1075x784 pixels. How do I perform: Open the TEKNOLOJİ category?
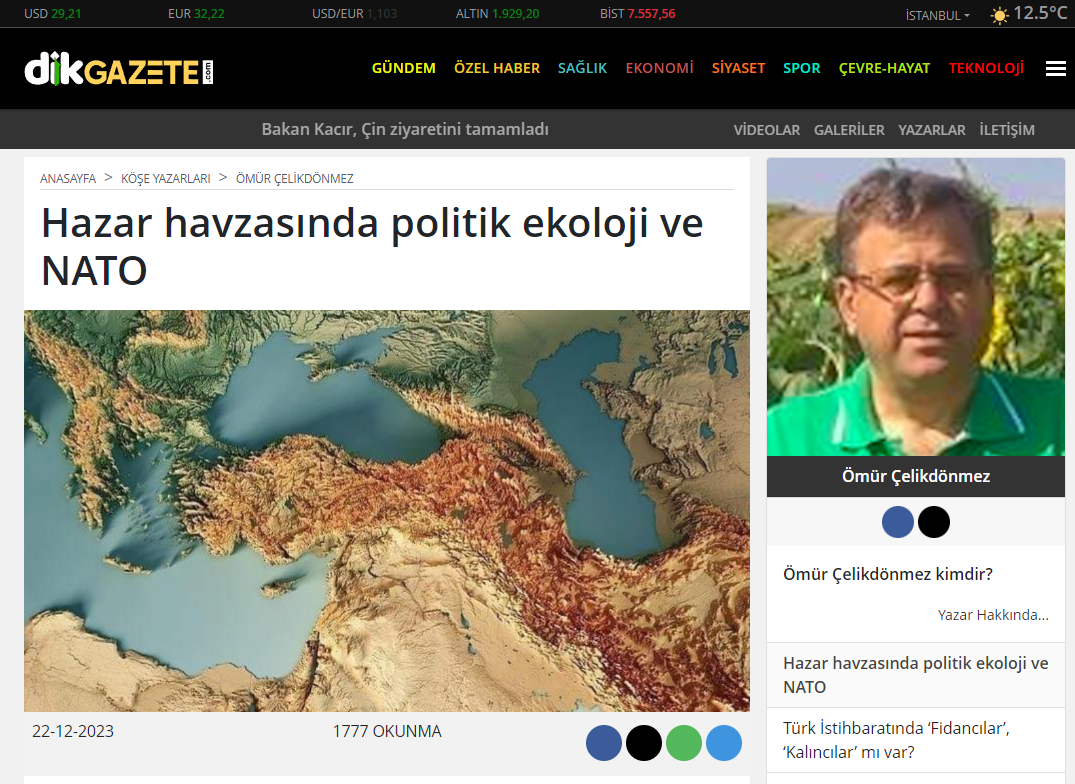pos(986,68)
